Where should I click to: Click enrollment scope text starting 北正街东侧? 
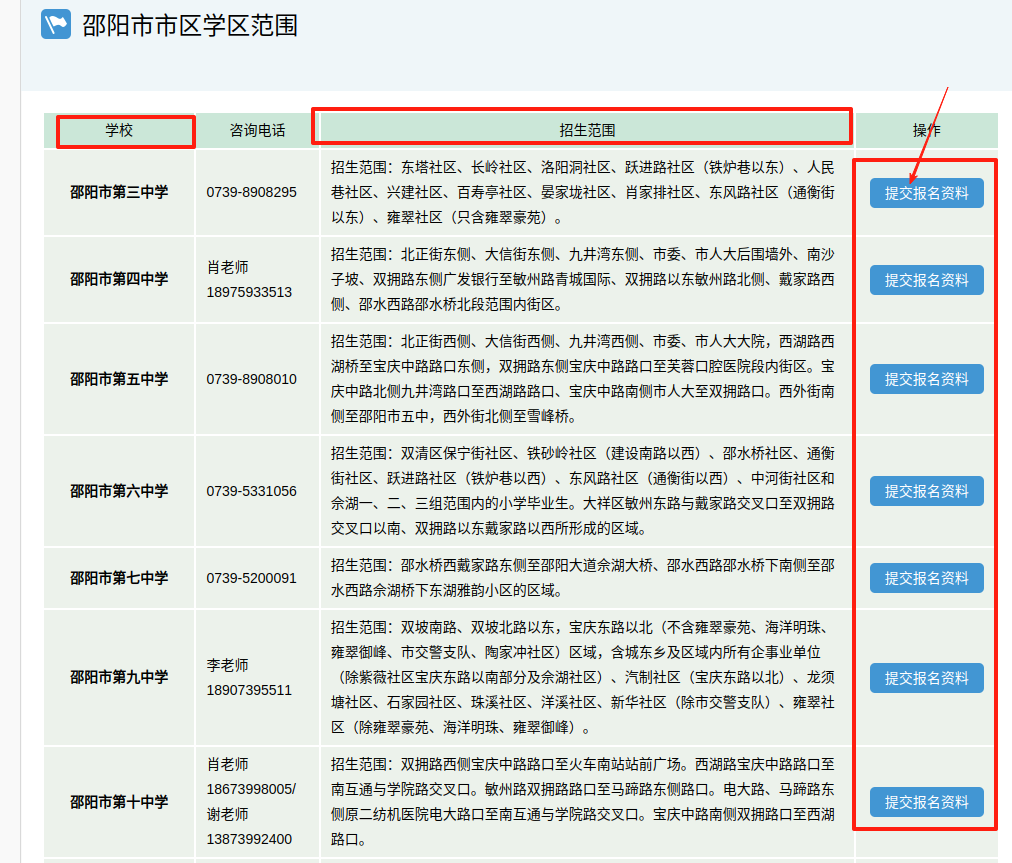point(583,279)
